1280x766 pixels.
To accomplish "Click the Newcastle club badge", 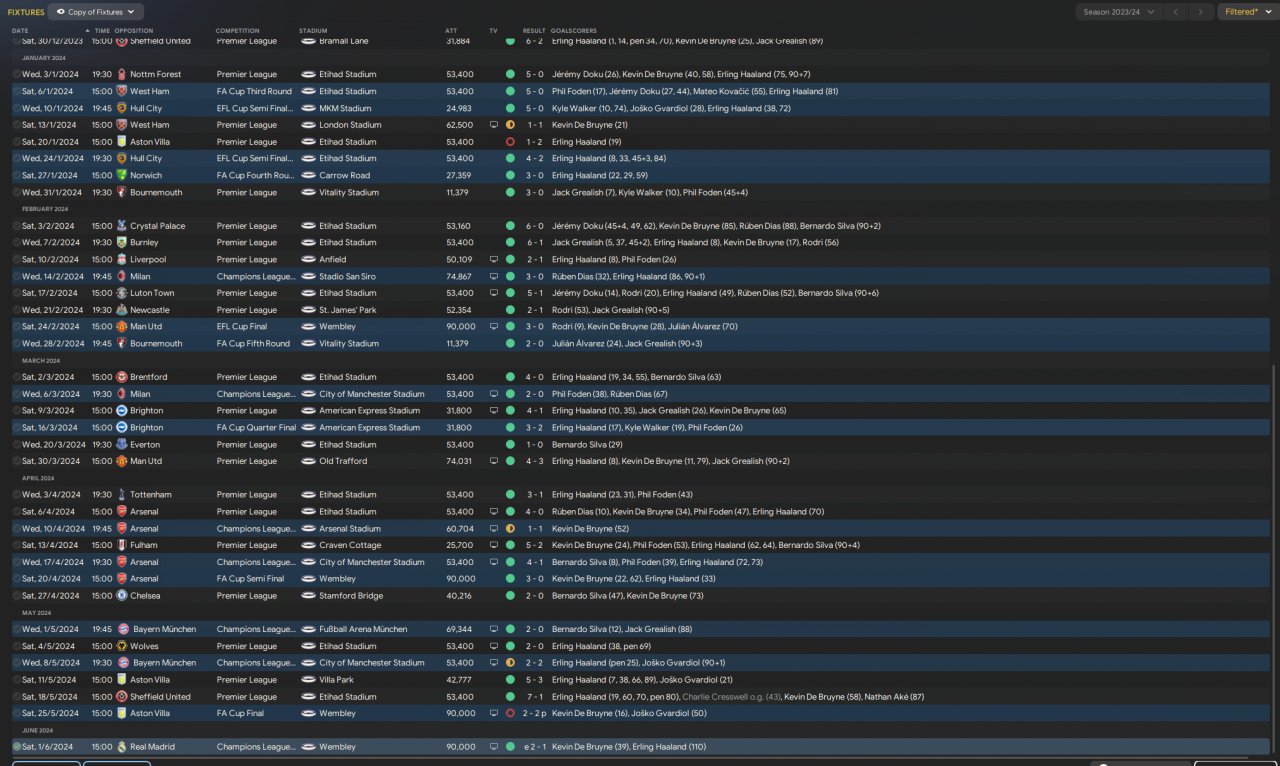I will (x=121, y=310).
